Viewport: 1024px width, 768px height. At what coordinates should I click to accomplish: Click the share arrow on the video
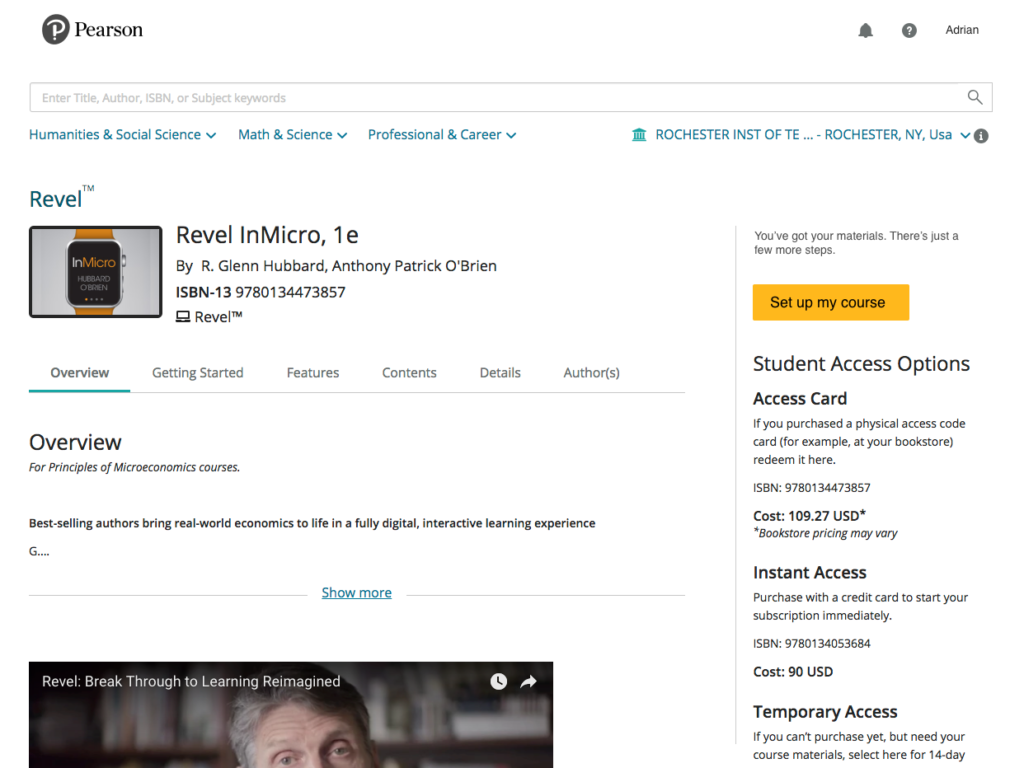click(528, 681)
